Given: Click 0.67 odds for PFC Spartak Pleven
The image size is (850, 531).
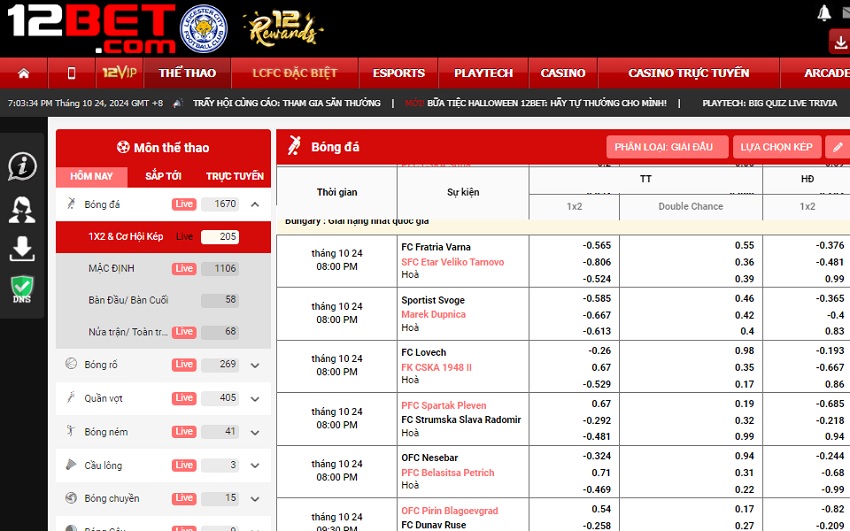Looking at the screenshot, I should [601, 404].
